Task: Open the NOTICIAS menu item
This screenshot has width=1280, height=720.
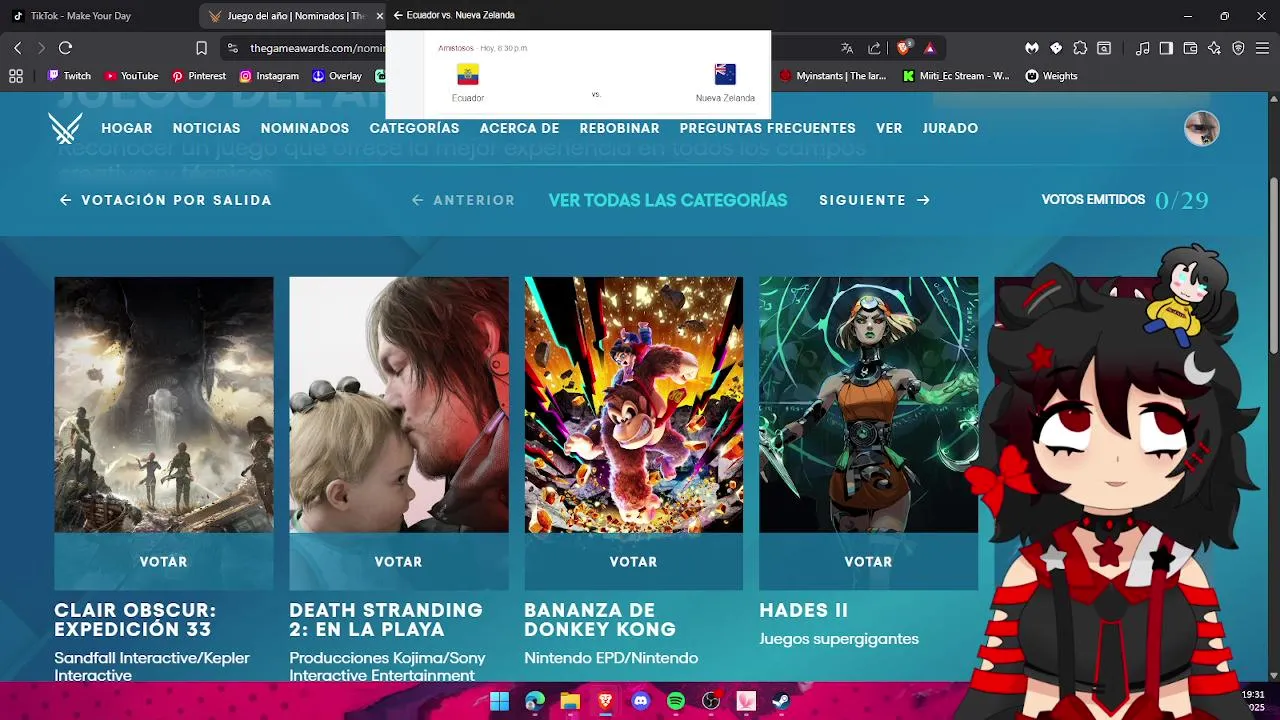Action: pos(207,128)
